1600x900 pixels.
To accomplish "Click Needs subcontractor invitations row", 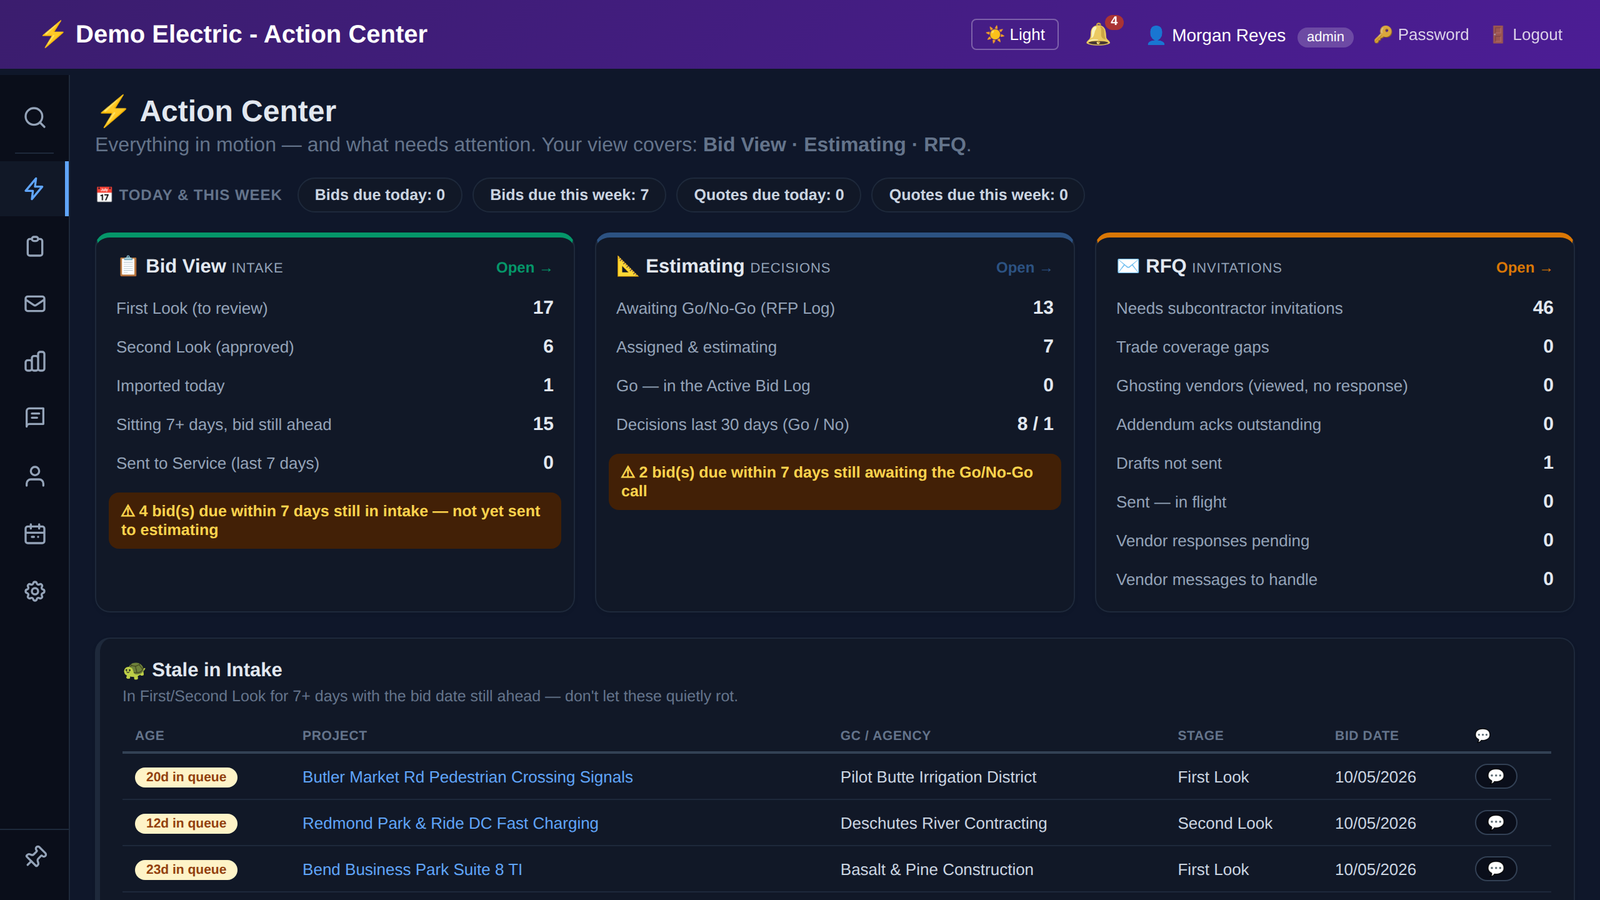I will point(1335,308).
